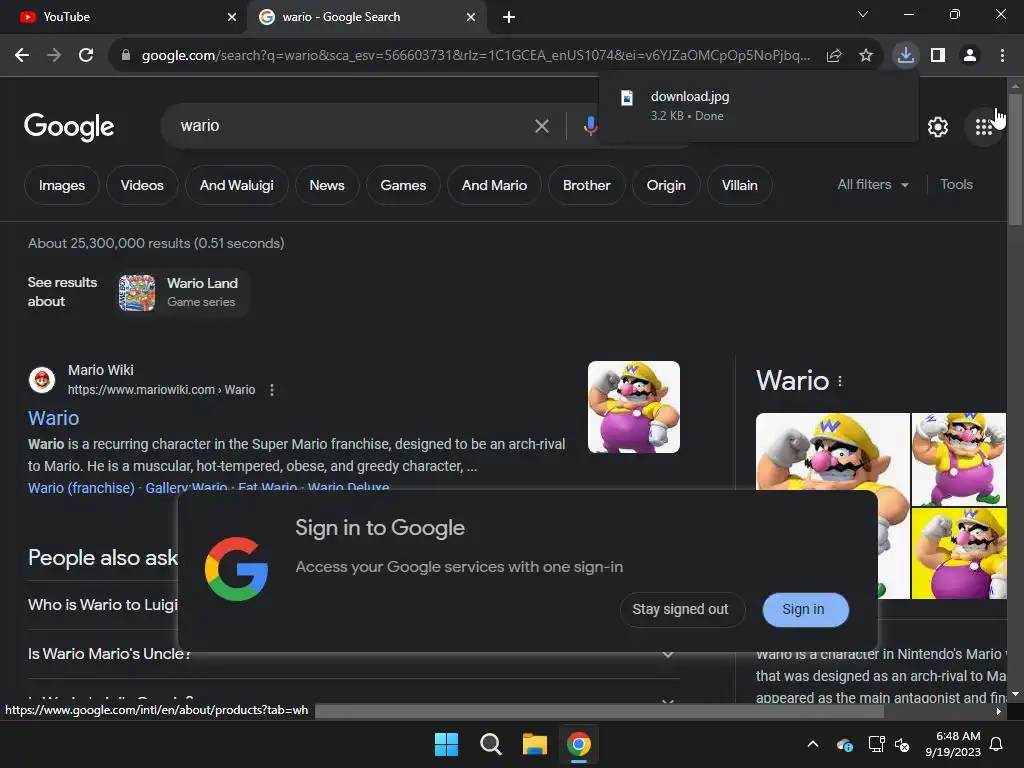Click the network tray icon
This screenshot has height=768, width=1024.
(876, 744)
